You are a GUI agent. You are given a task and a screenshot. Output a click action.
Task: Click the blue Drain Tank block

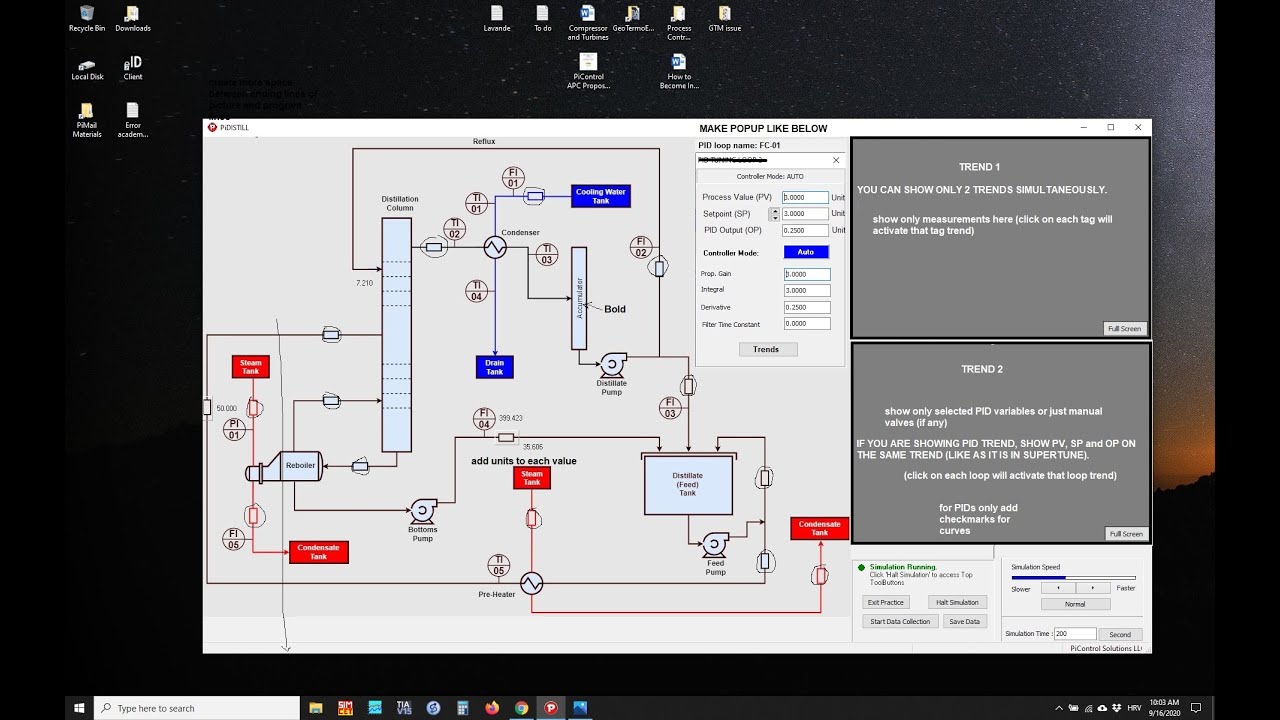(495, 367)
